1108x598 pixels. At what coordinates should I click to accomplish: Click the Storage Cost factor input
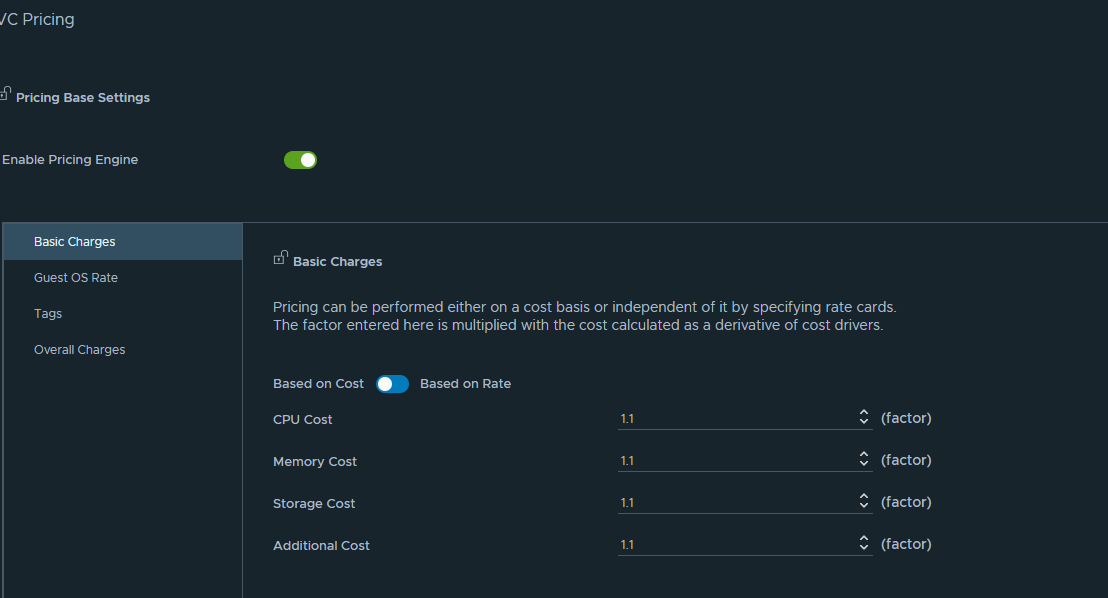click(x=735, y=503)
